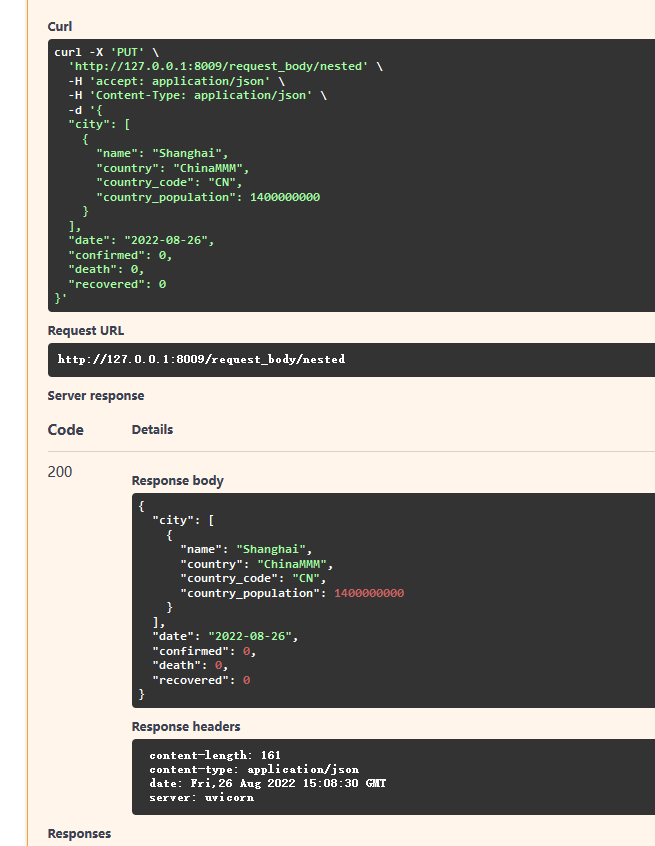Click the Responses heading at the bottom
655x846 pixels.
[79, 834]
